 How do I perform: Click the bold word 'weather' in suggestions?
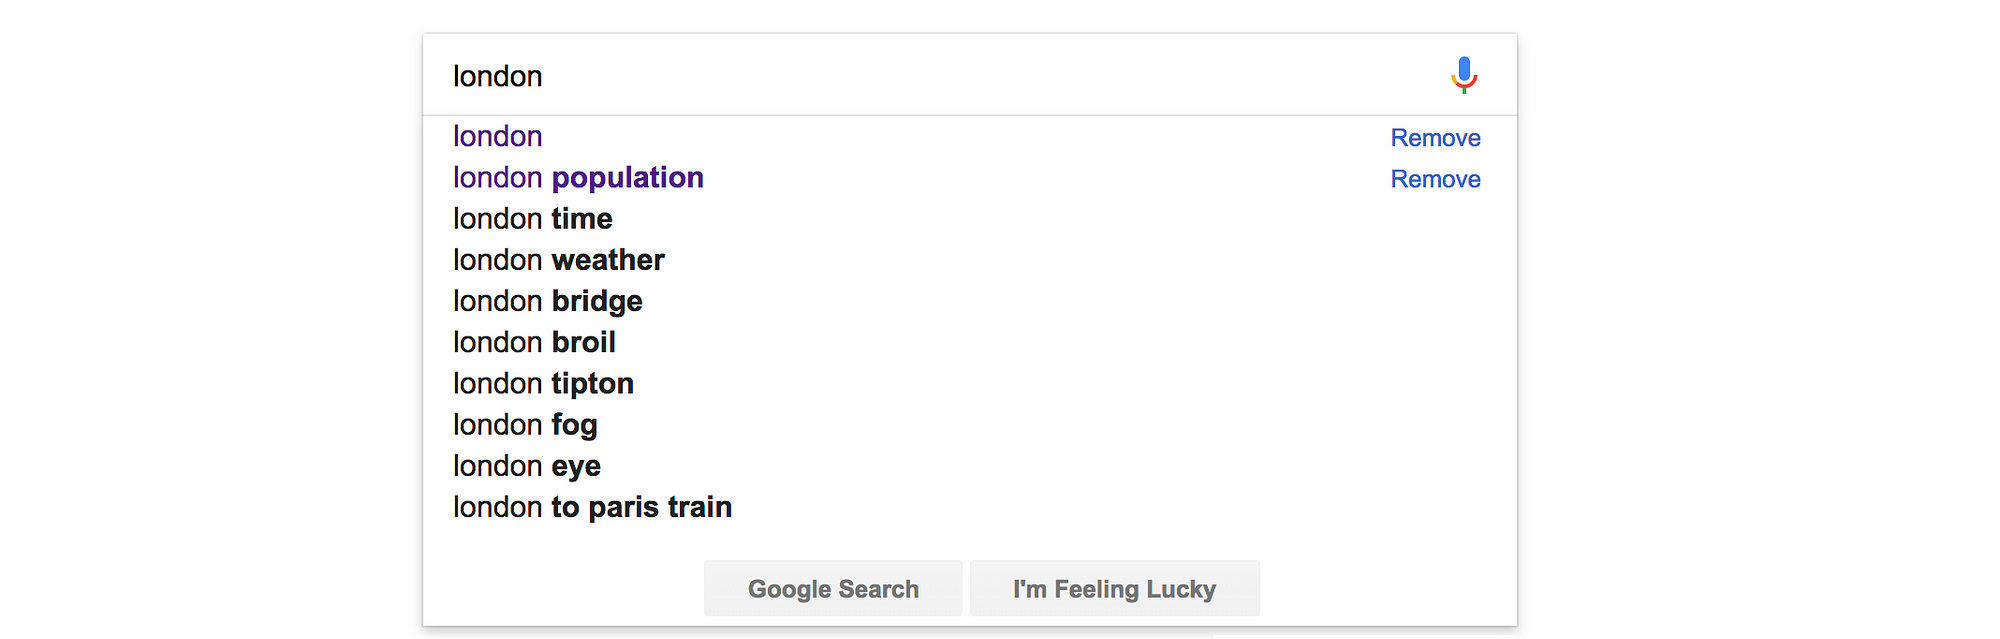(608, 260)
